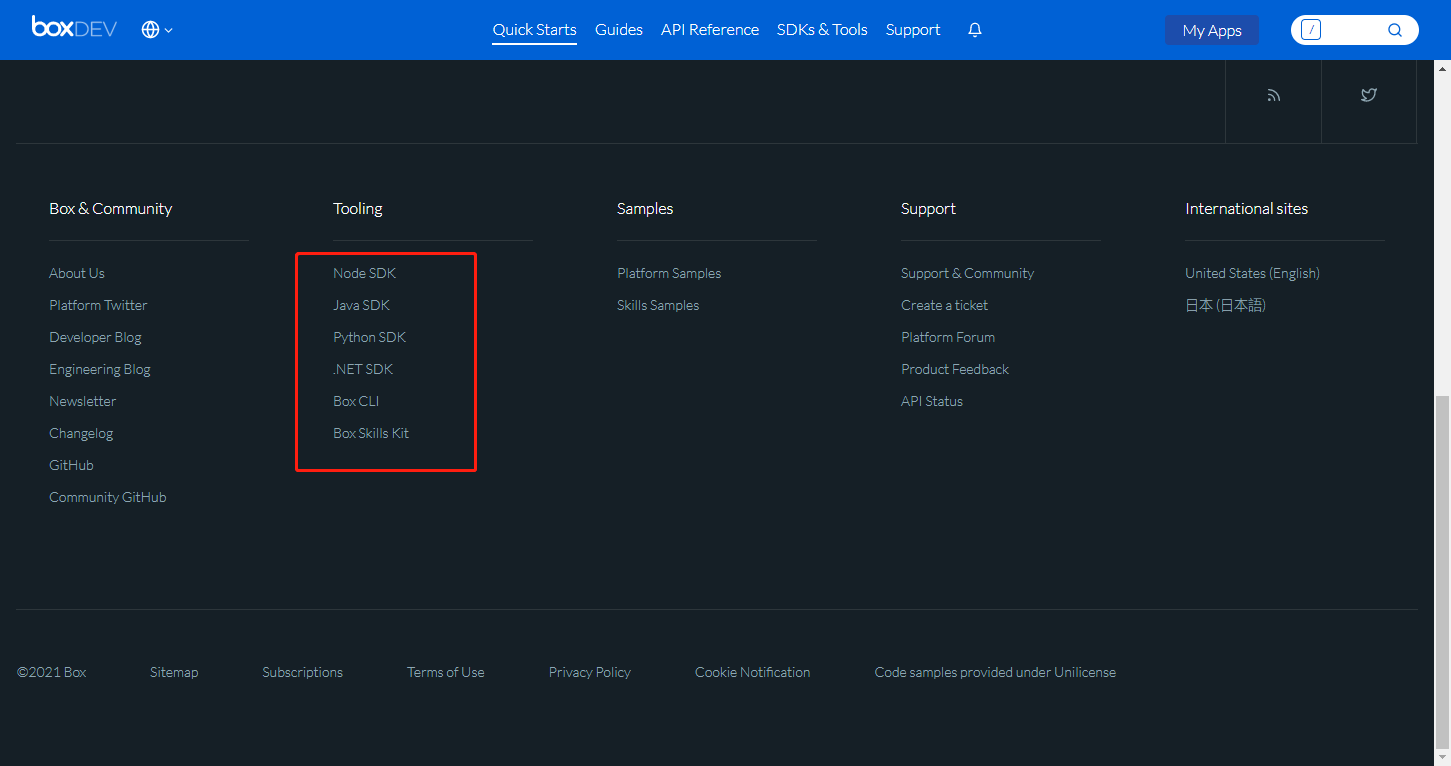Viewport: 1451px width, 766px height.
Task: Click the search magnifier icon
Action: (x=1394, y=30)
